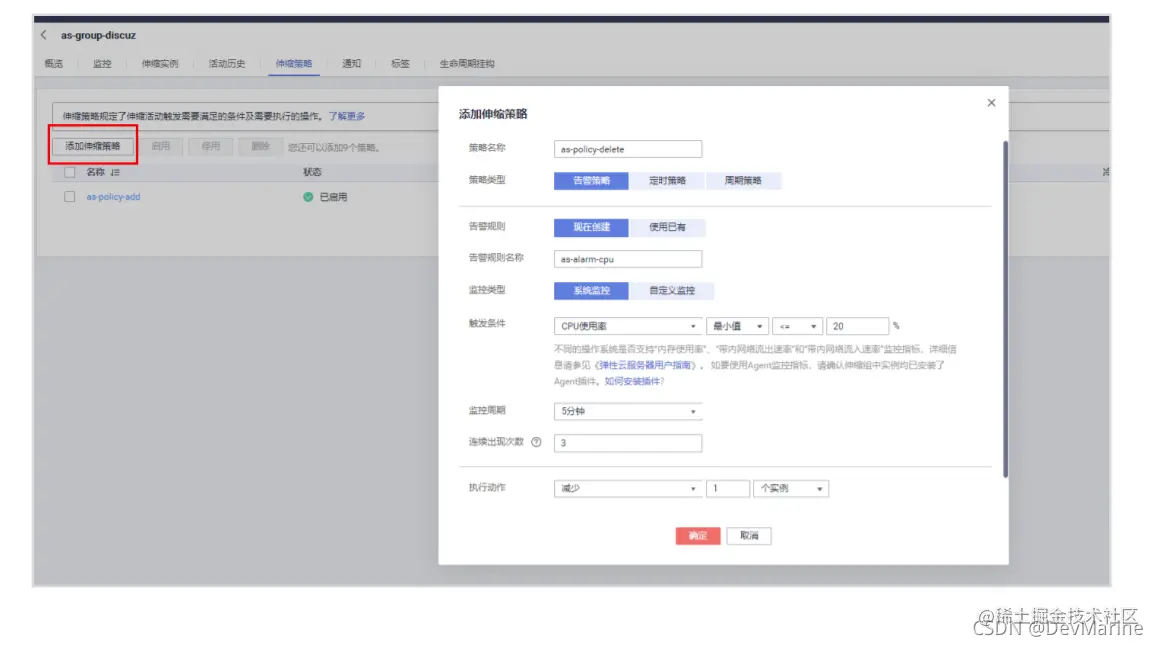Image resolution: width=1158 pixels, height=646 pixels.
Task: Switch to the activity history tab
Action: (227, 63)
